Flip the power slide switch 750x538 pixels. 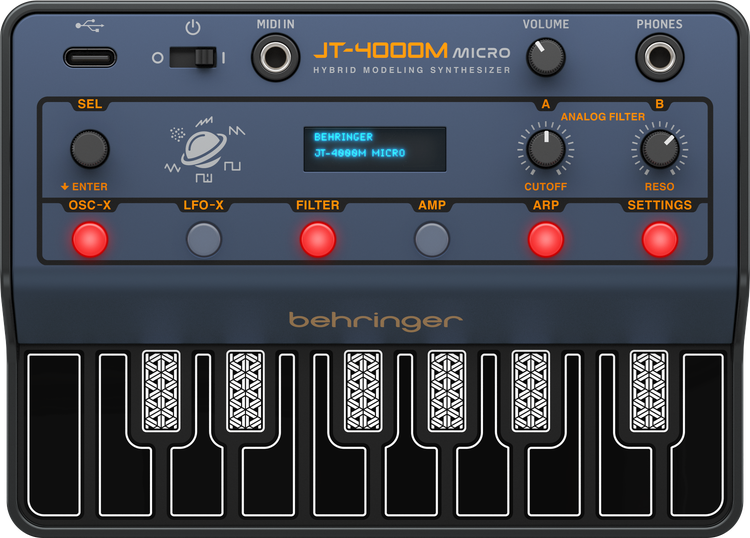point(193,57)
